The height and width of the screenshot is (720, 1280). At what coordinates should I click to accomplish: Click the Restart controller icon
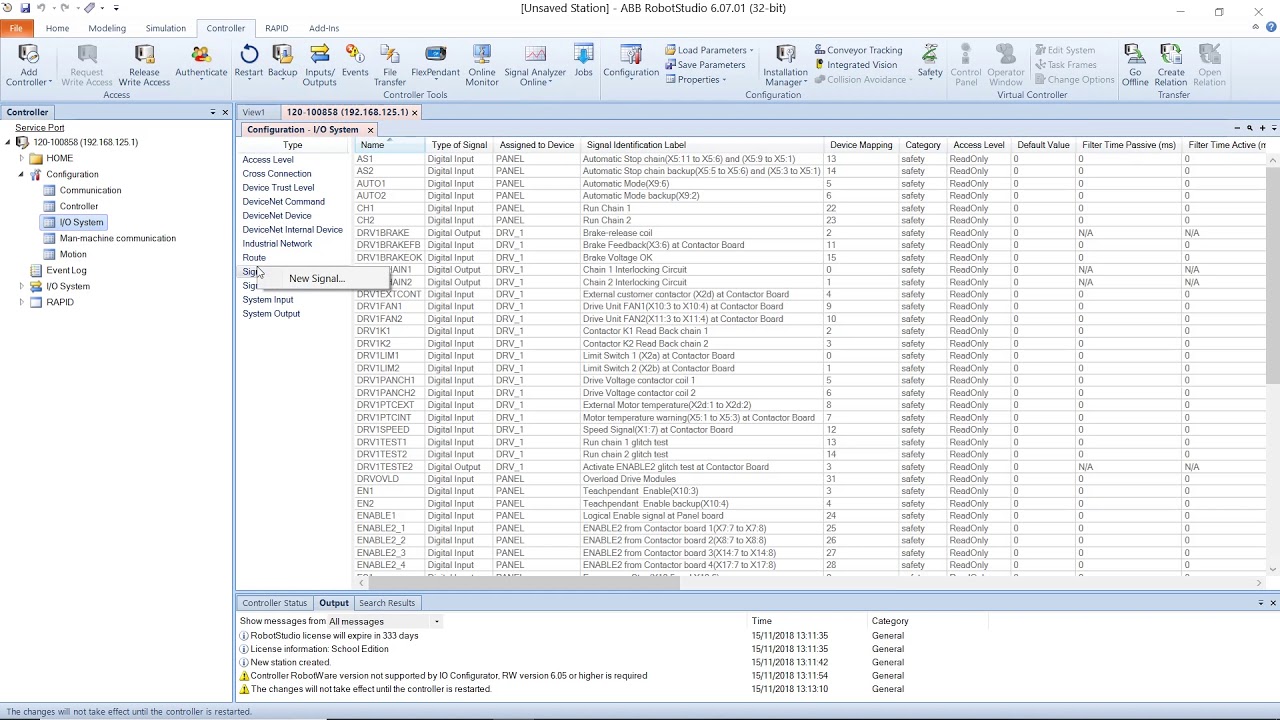(x=249, y=61)
